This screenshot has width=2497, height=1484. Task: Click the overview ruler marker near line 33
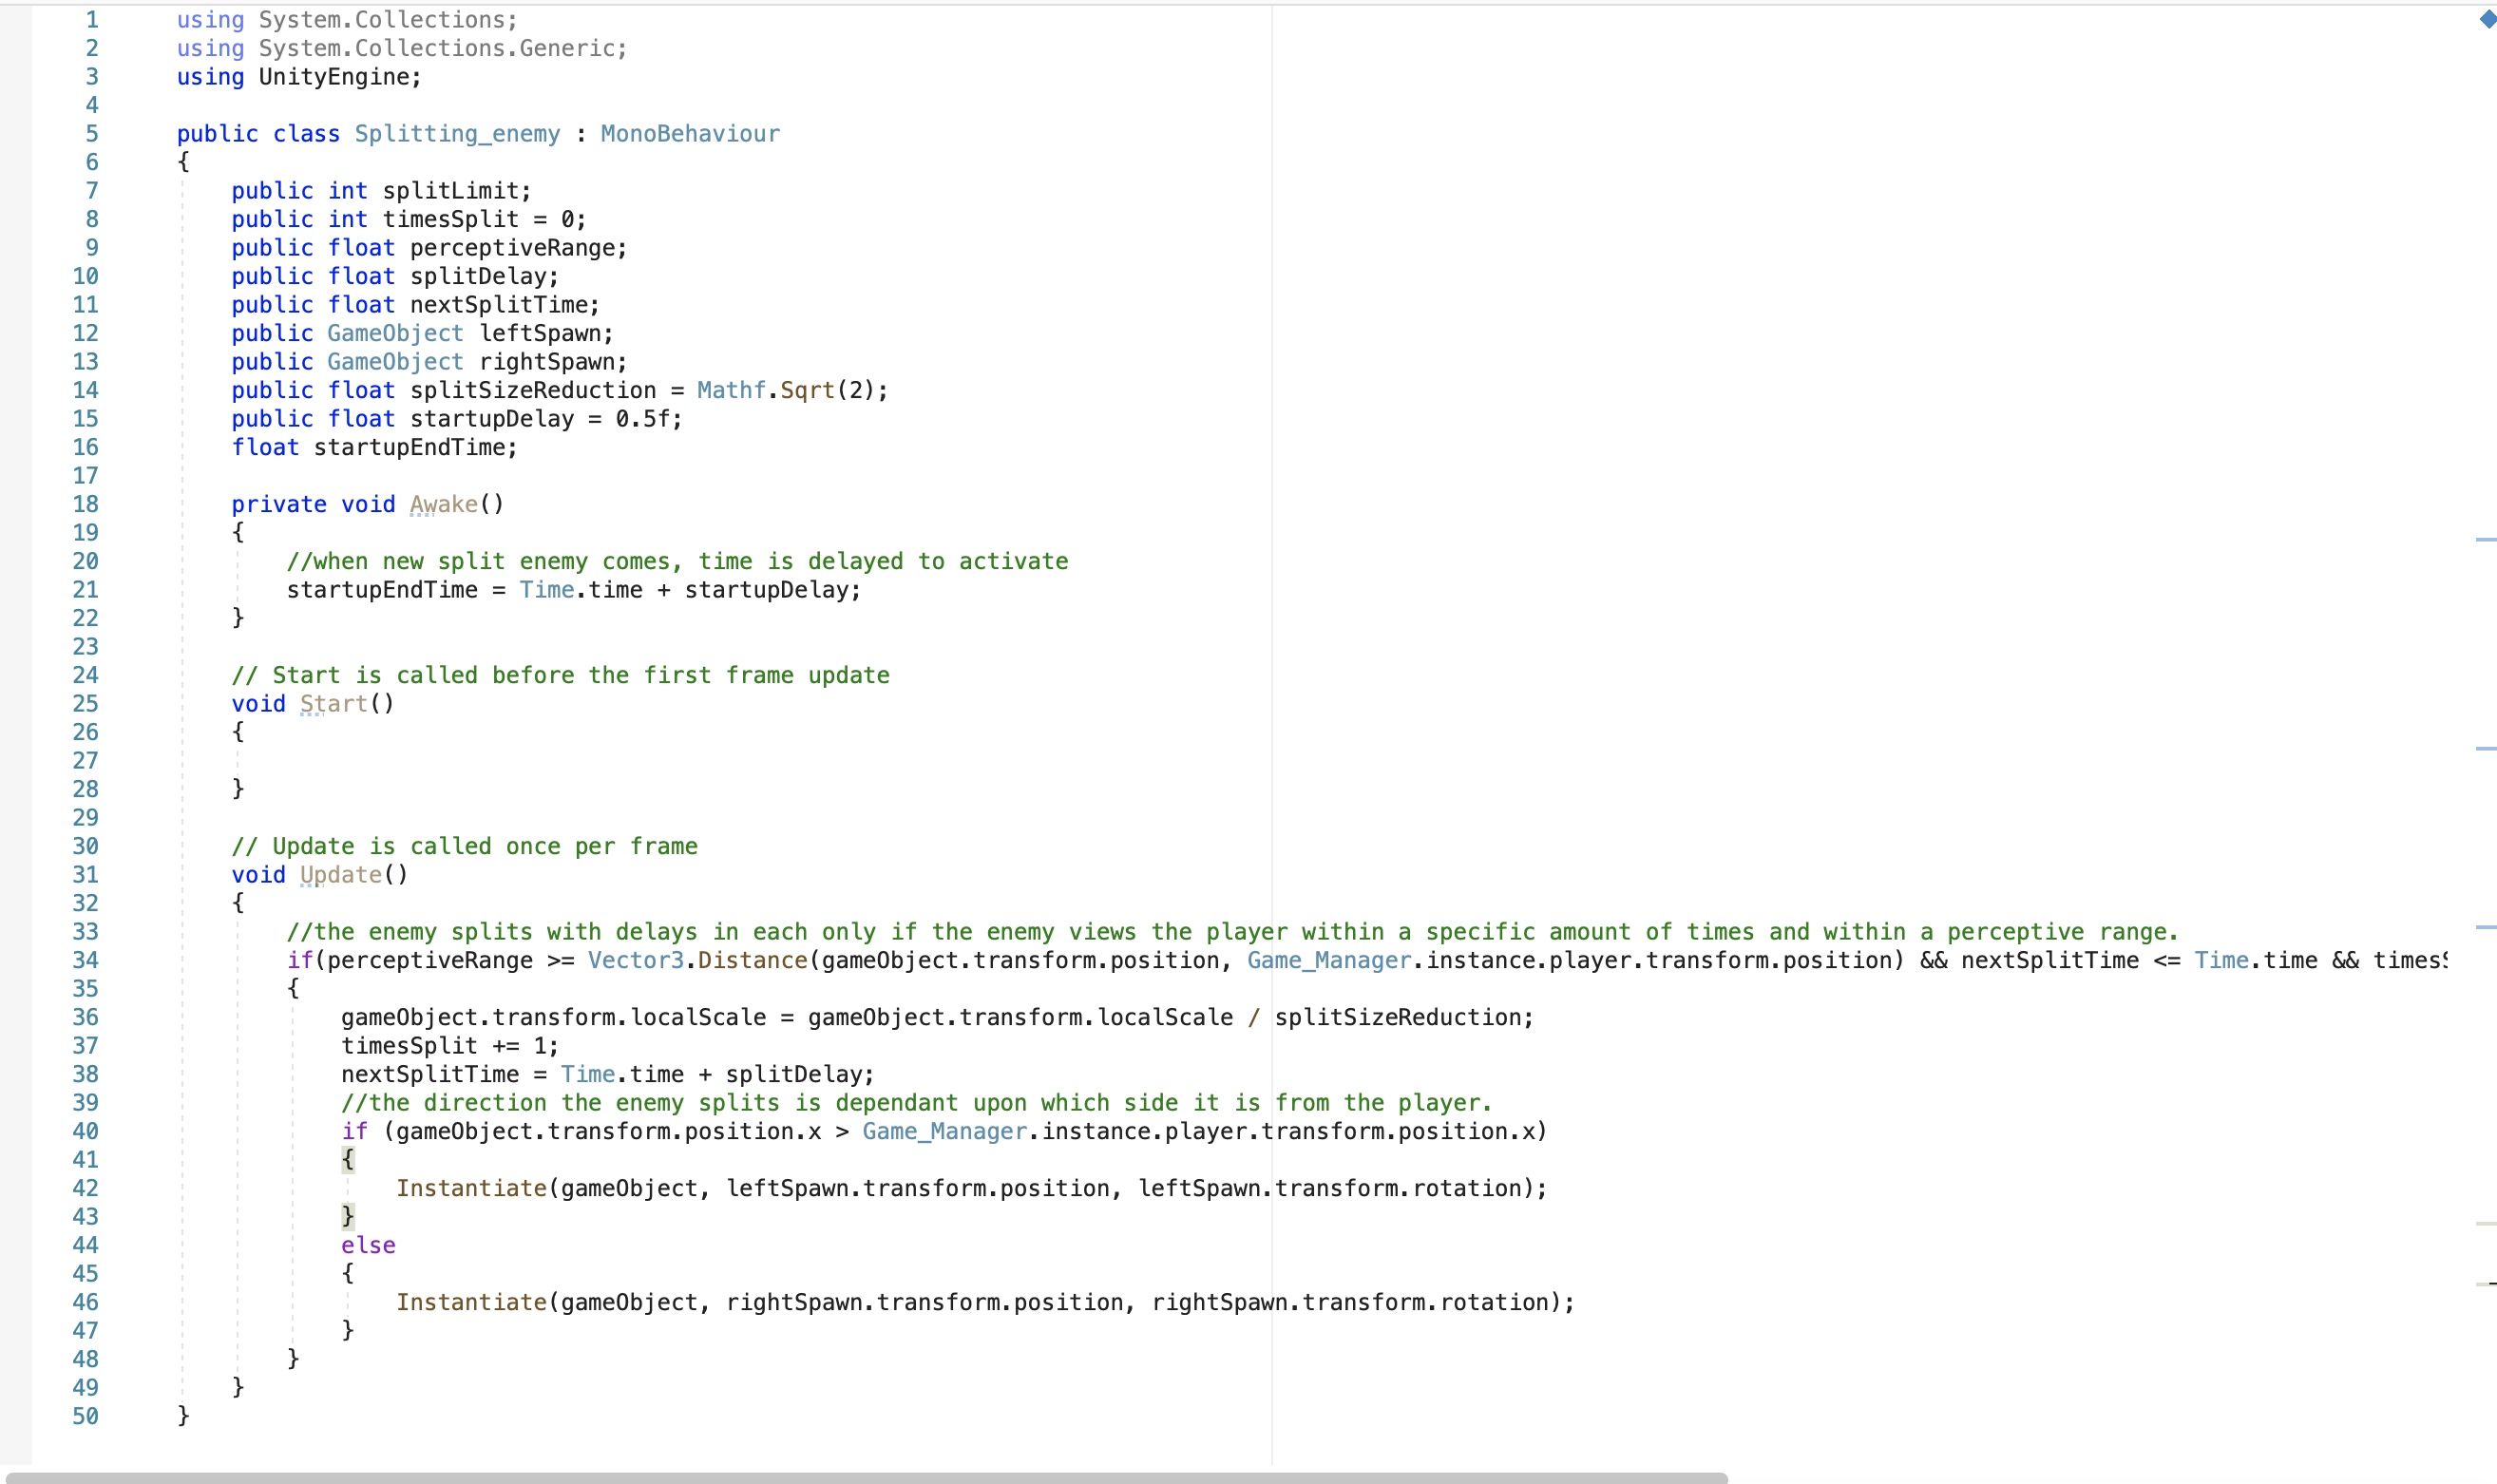[x=2488, y=928]
